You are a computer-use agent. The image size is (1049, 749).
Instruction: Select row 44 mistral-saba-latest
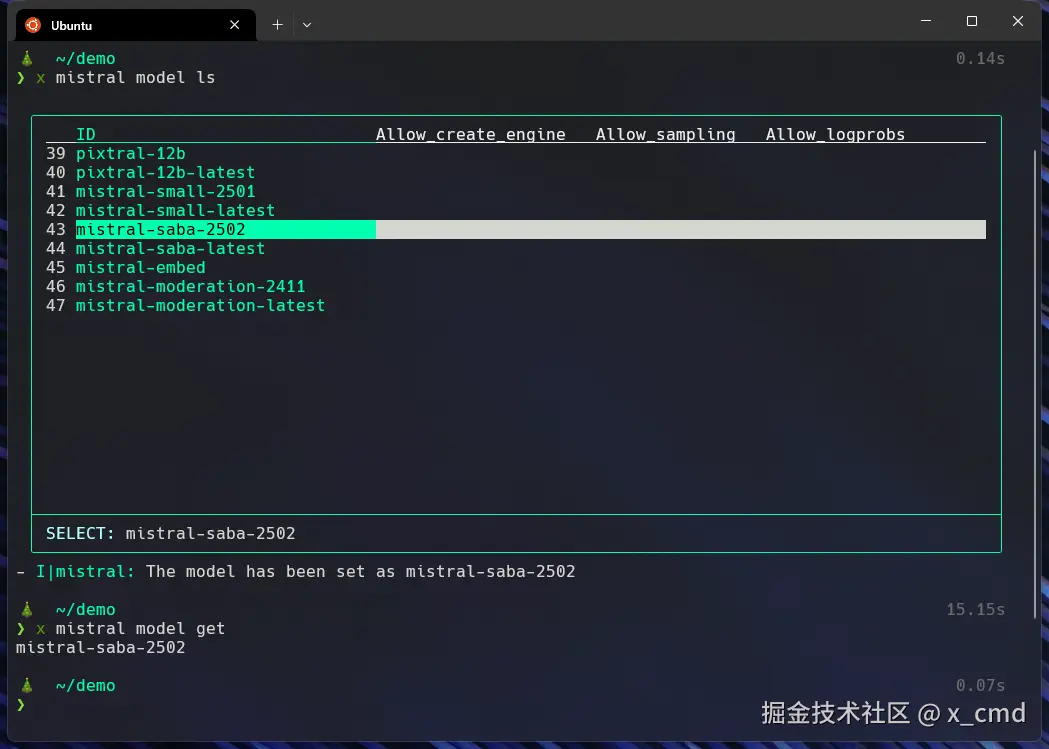516,249
